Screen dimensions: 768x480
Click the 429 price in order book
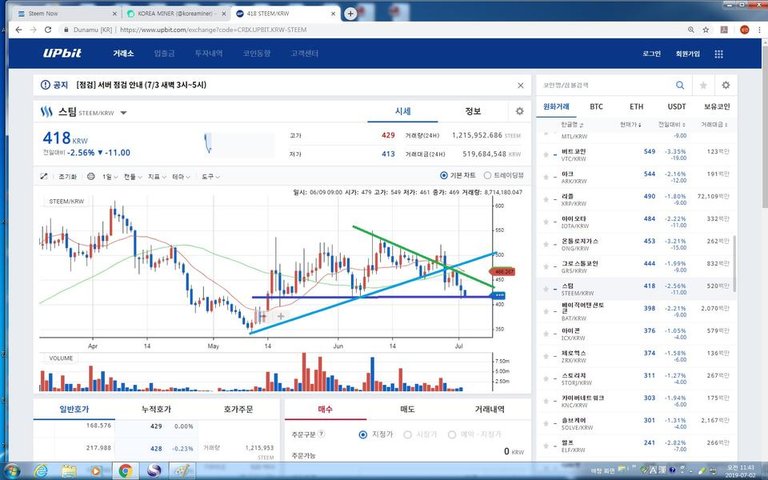pos(156,427)
